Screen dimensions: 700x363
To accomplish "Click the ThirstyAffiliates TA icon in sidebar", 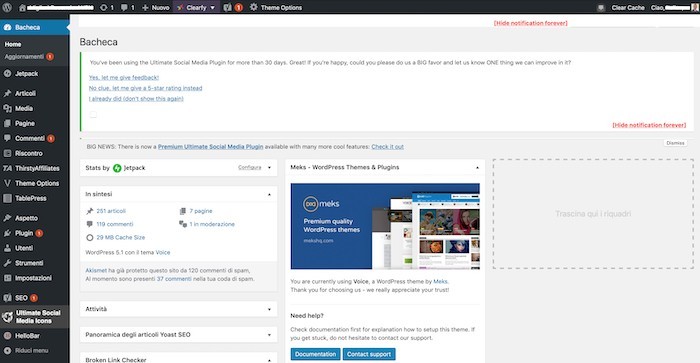I will tap(8, 168).
